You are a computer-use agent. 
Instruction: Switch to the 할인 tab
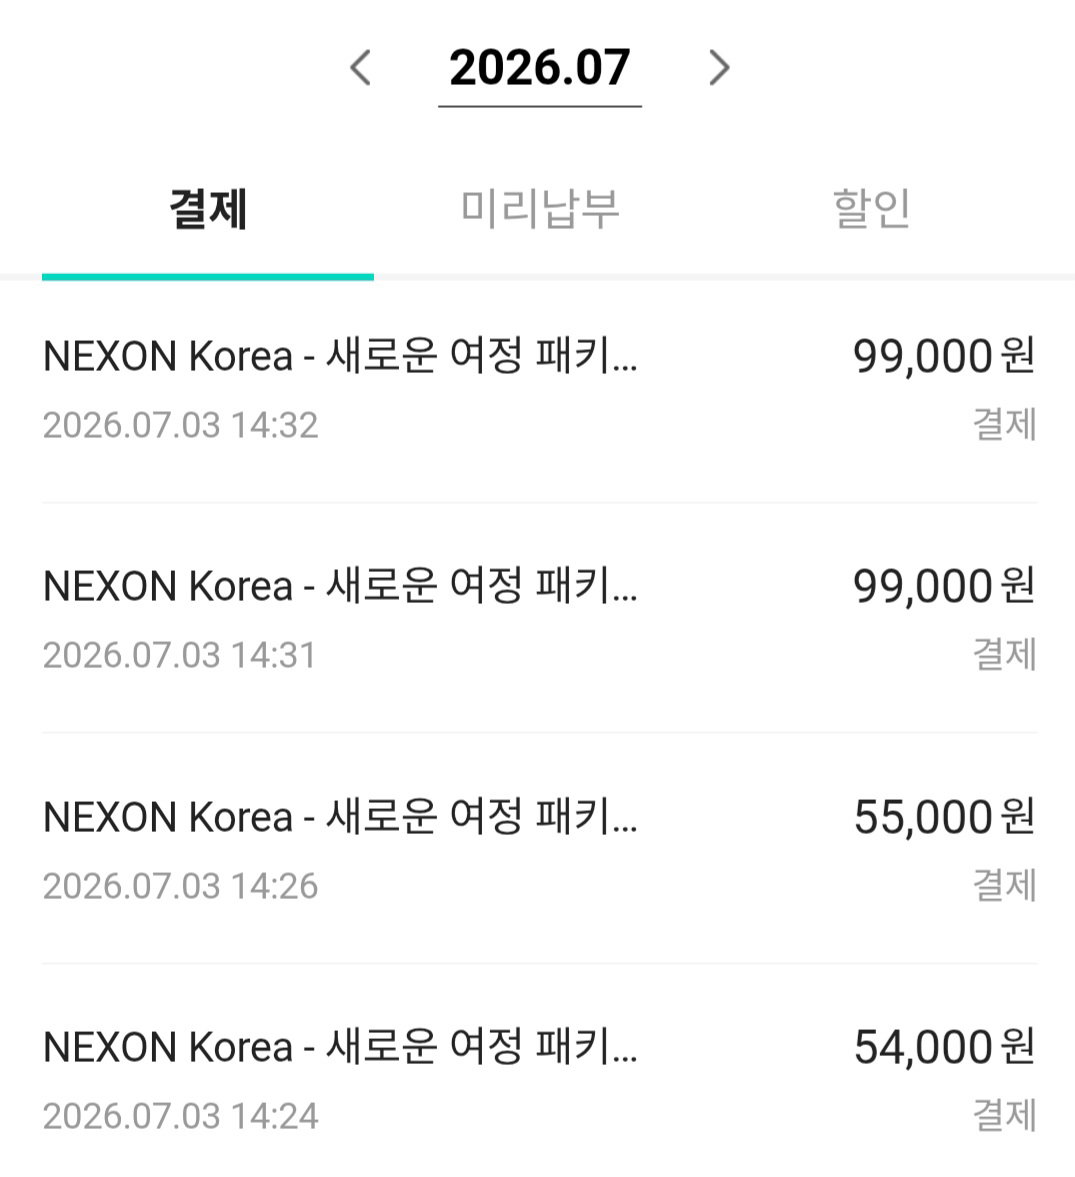871,208
